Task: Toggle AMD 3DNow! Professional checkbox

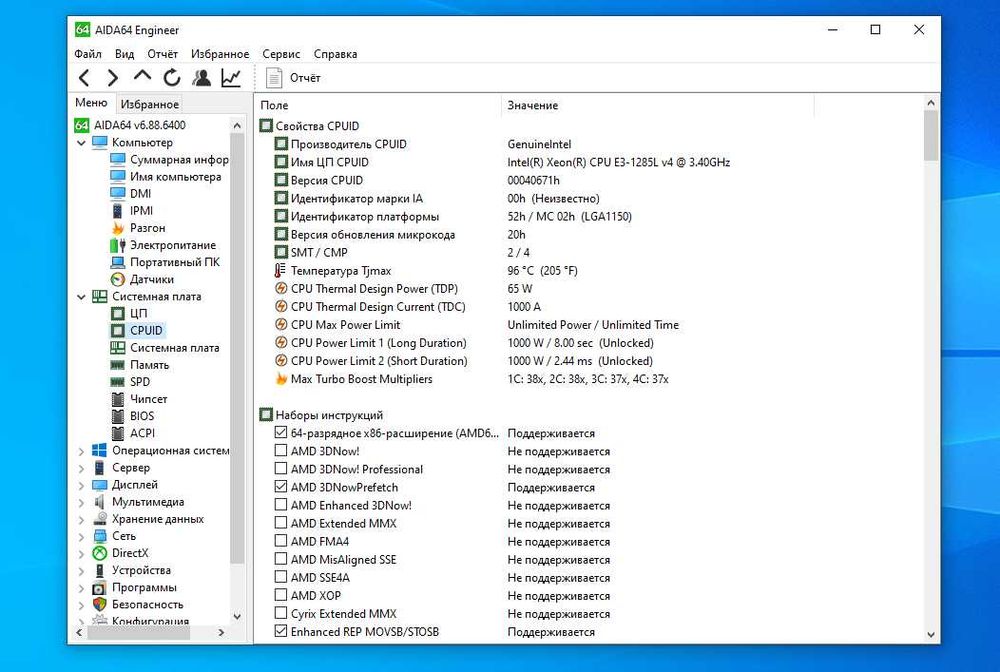Action: [x=281, y=468]
